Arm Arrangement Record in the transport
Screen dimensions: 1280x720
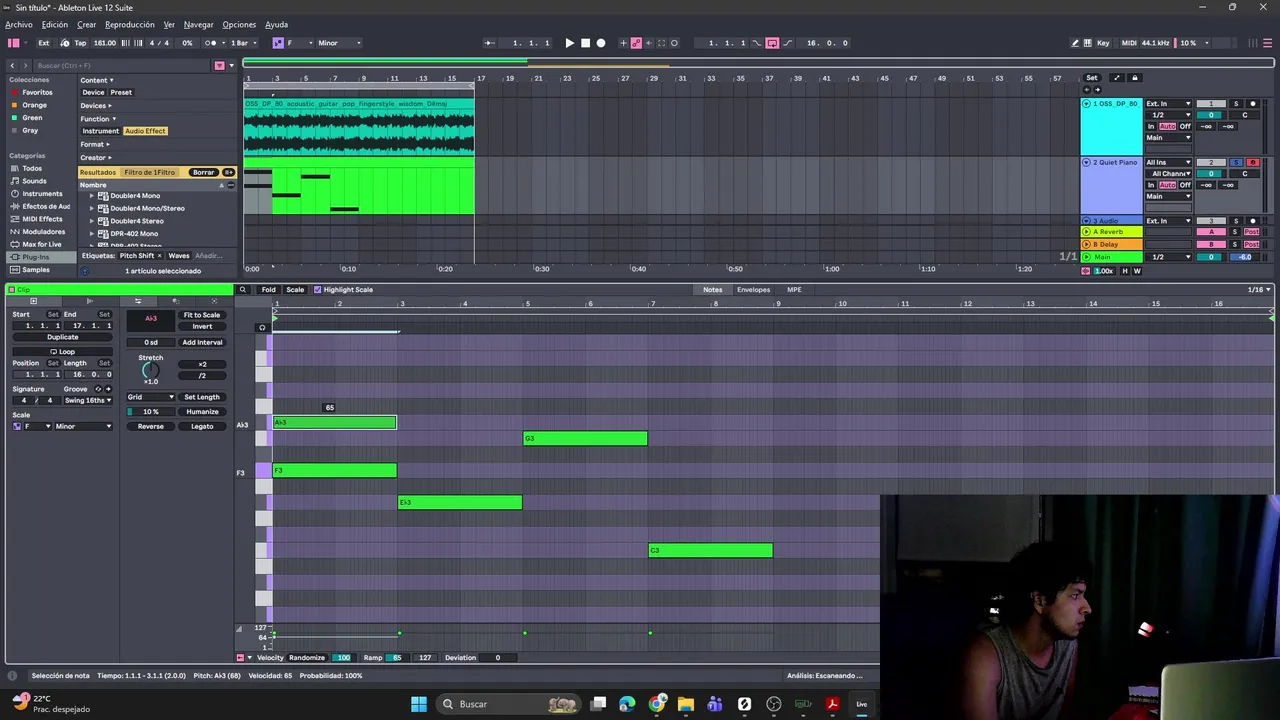(601, 43)
